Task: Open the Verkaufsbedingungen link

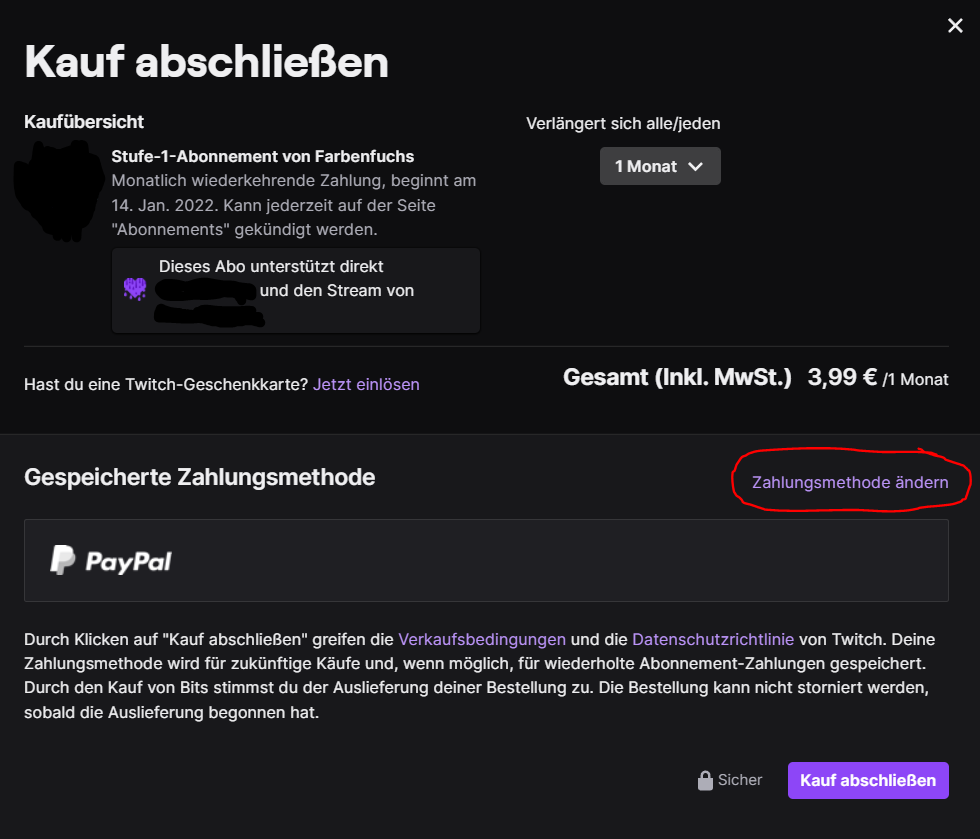Action: point(482,639)
